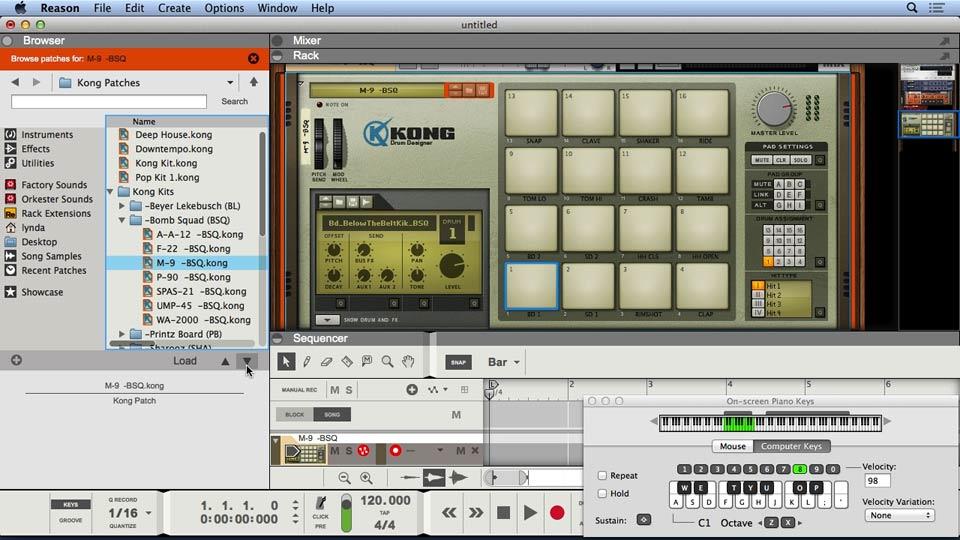Select the Eraser tool in Sequencer
The image size is (960, 540).
point(326,362)
